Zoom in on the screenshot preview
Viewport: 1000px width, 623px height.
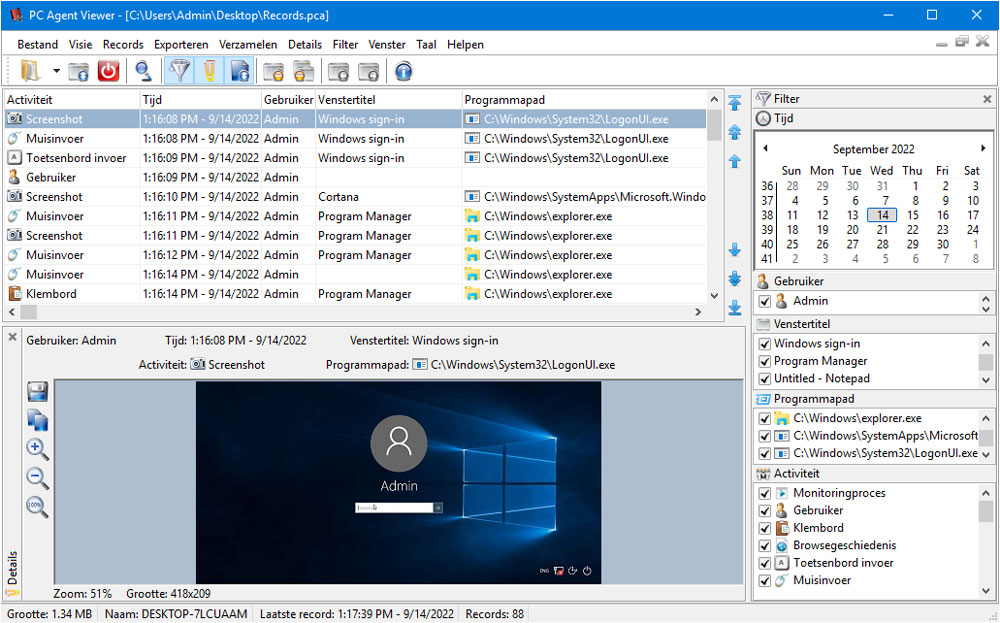[x=37, y=450]
